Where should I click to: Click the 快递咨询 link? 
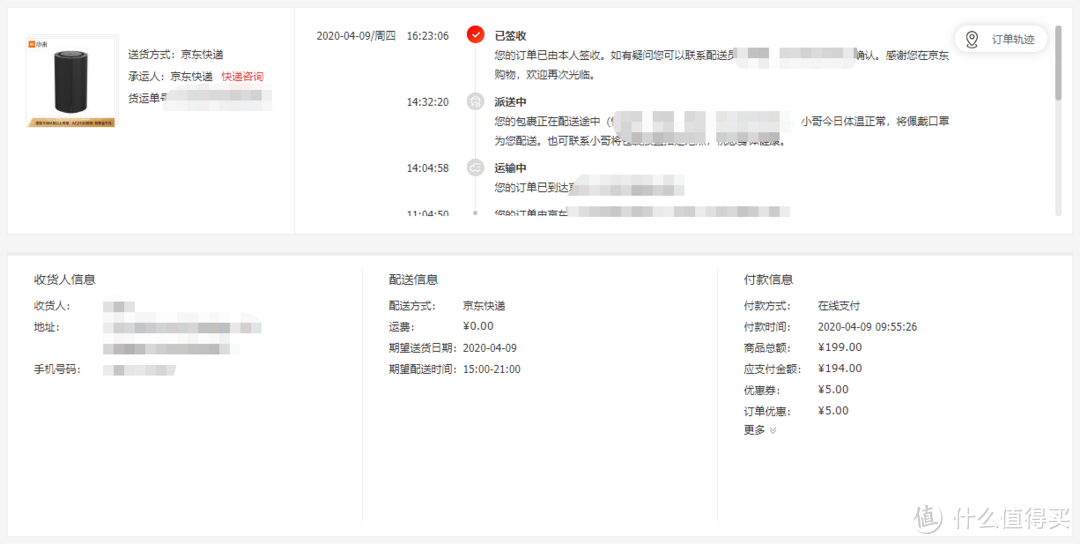[242, 76]
